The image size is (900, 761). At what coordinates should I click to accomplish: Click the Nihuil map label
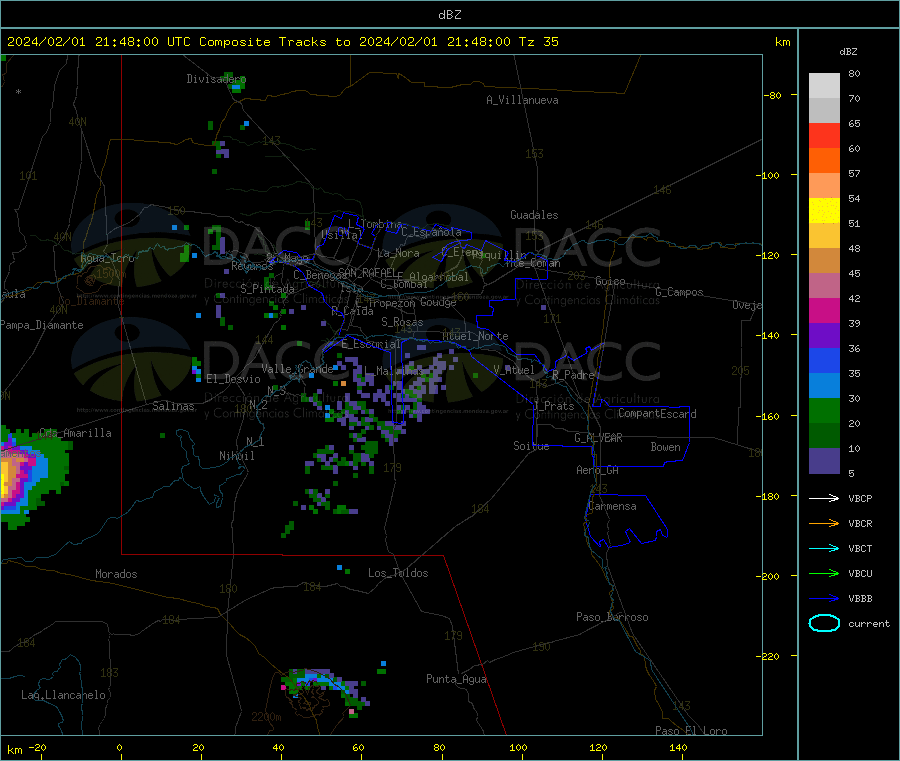point(236,456)
